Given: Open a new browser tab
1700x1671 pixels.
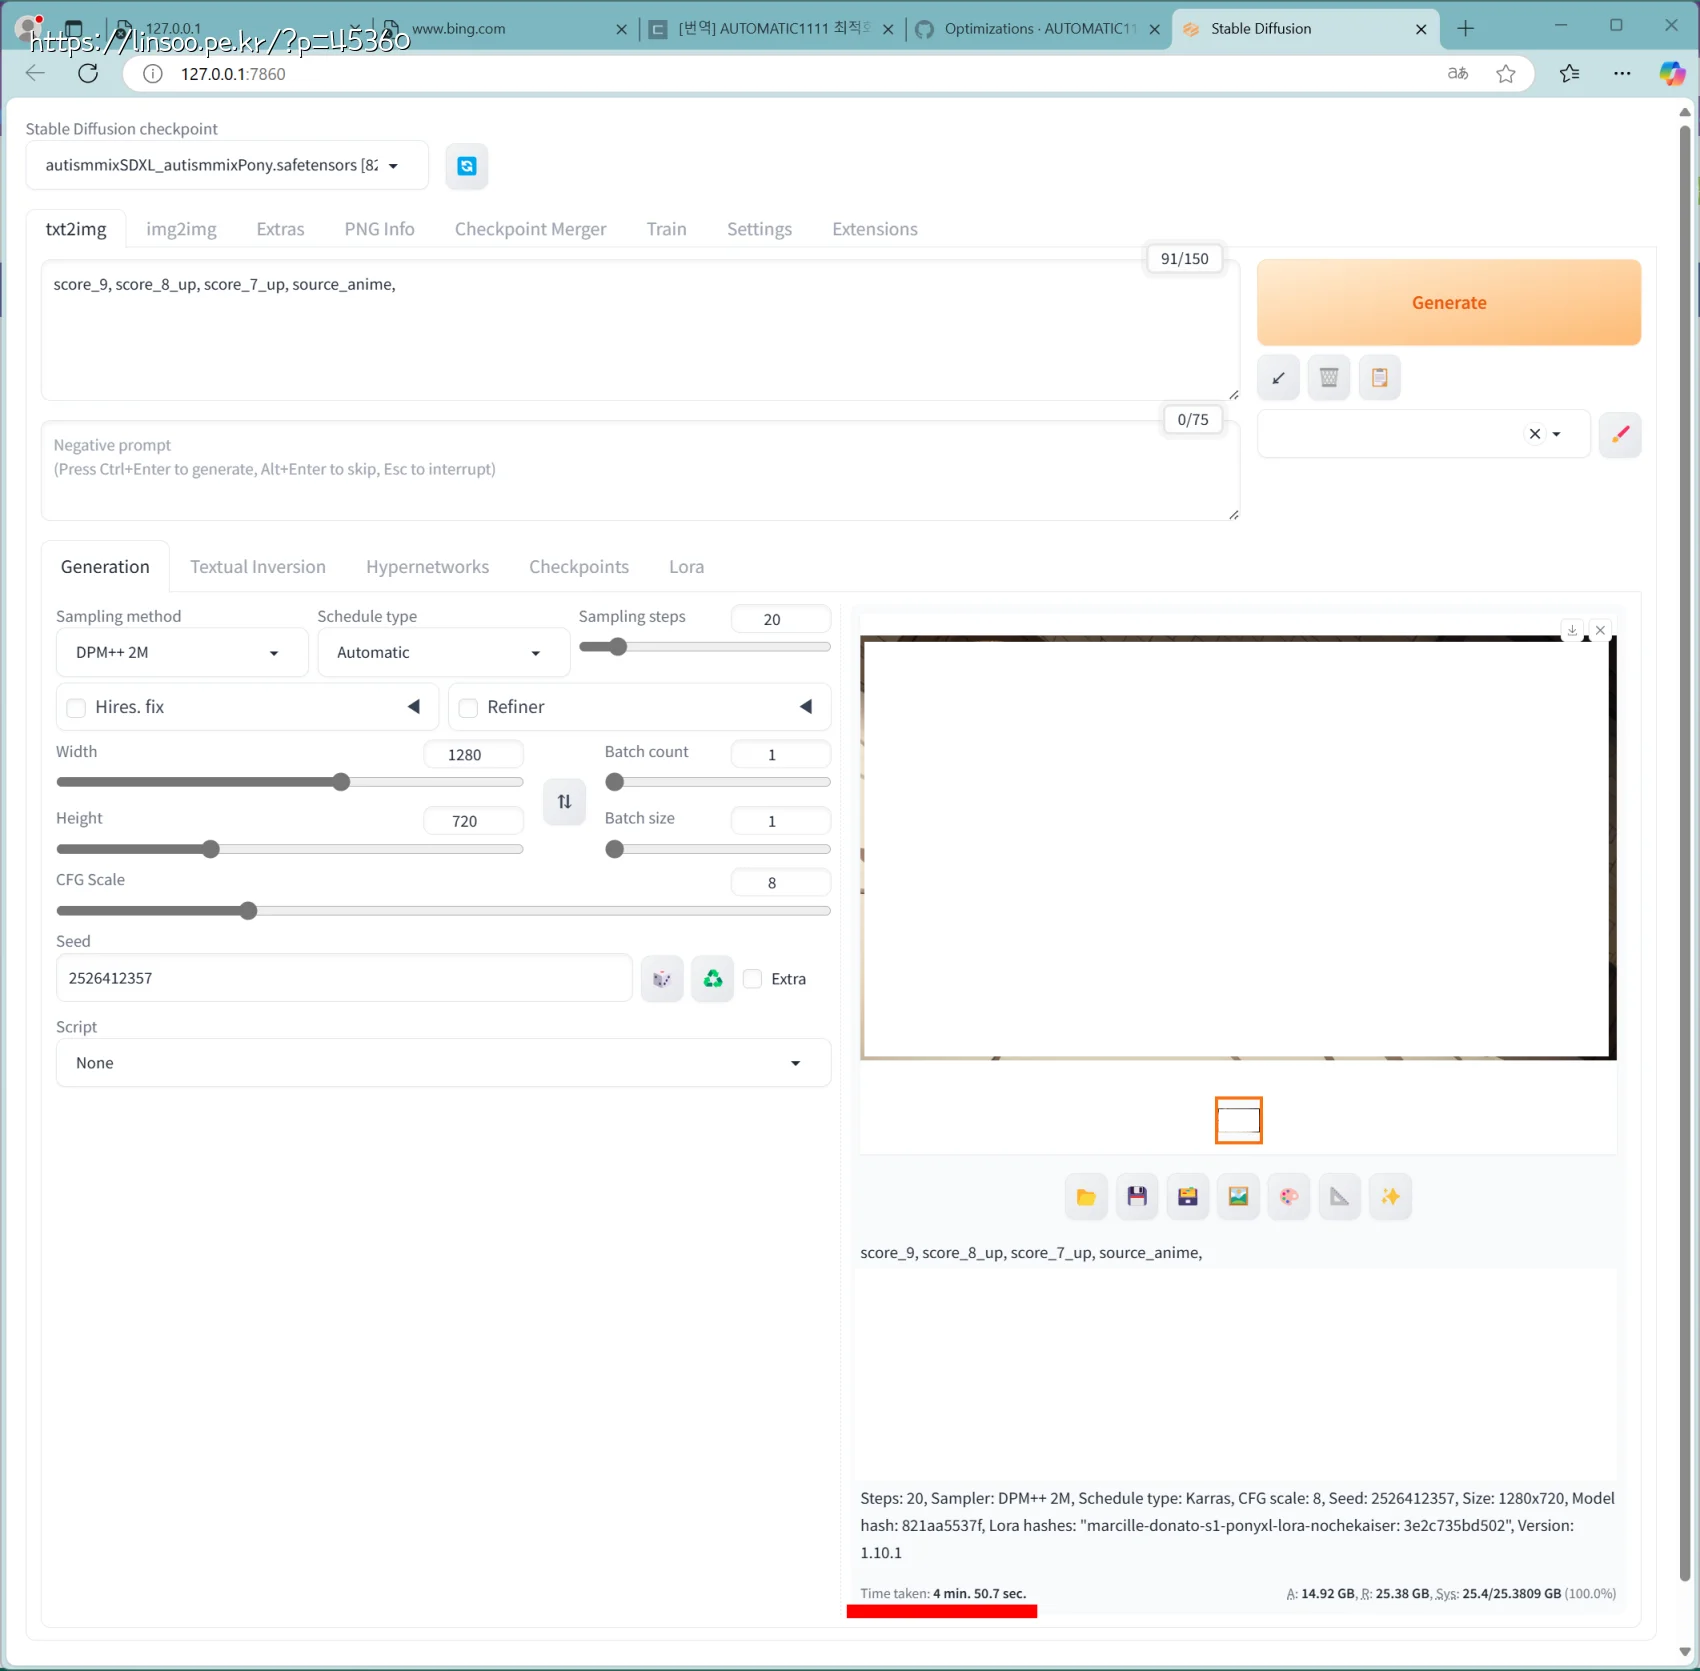Looking at the screenshot, I should [1465, 29].
